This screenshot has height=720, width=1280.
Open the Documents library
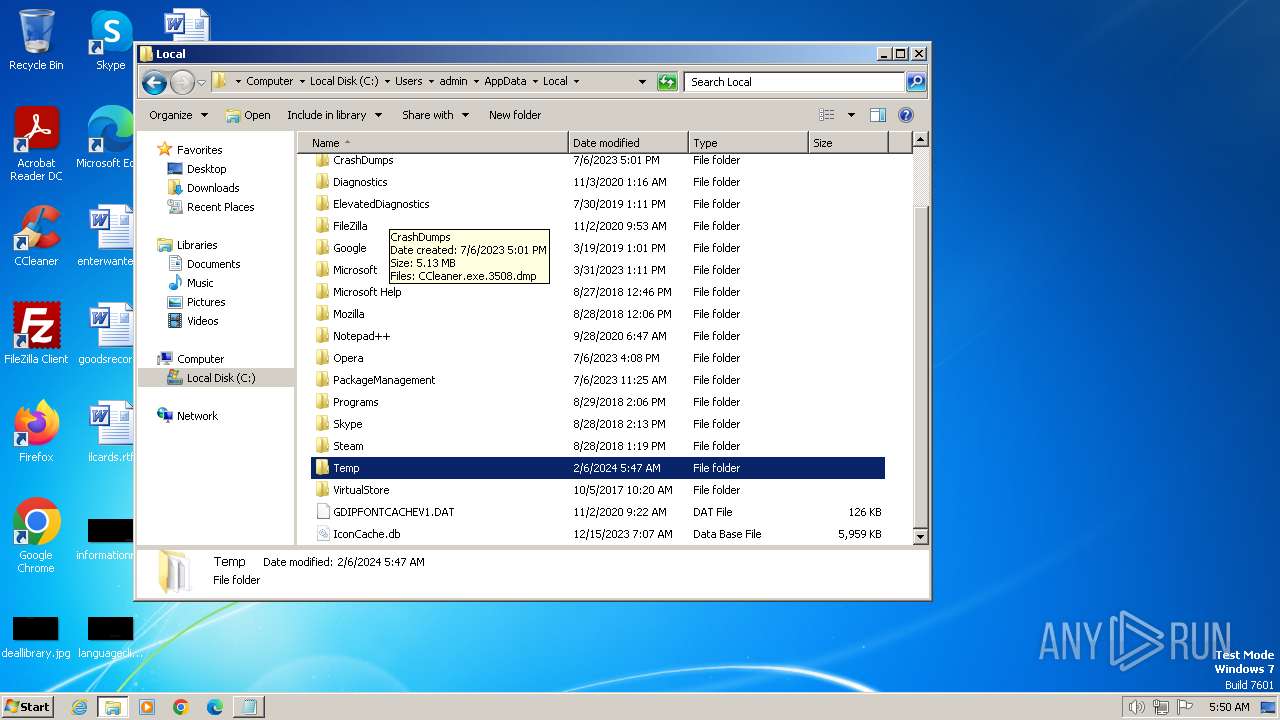213,264
